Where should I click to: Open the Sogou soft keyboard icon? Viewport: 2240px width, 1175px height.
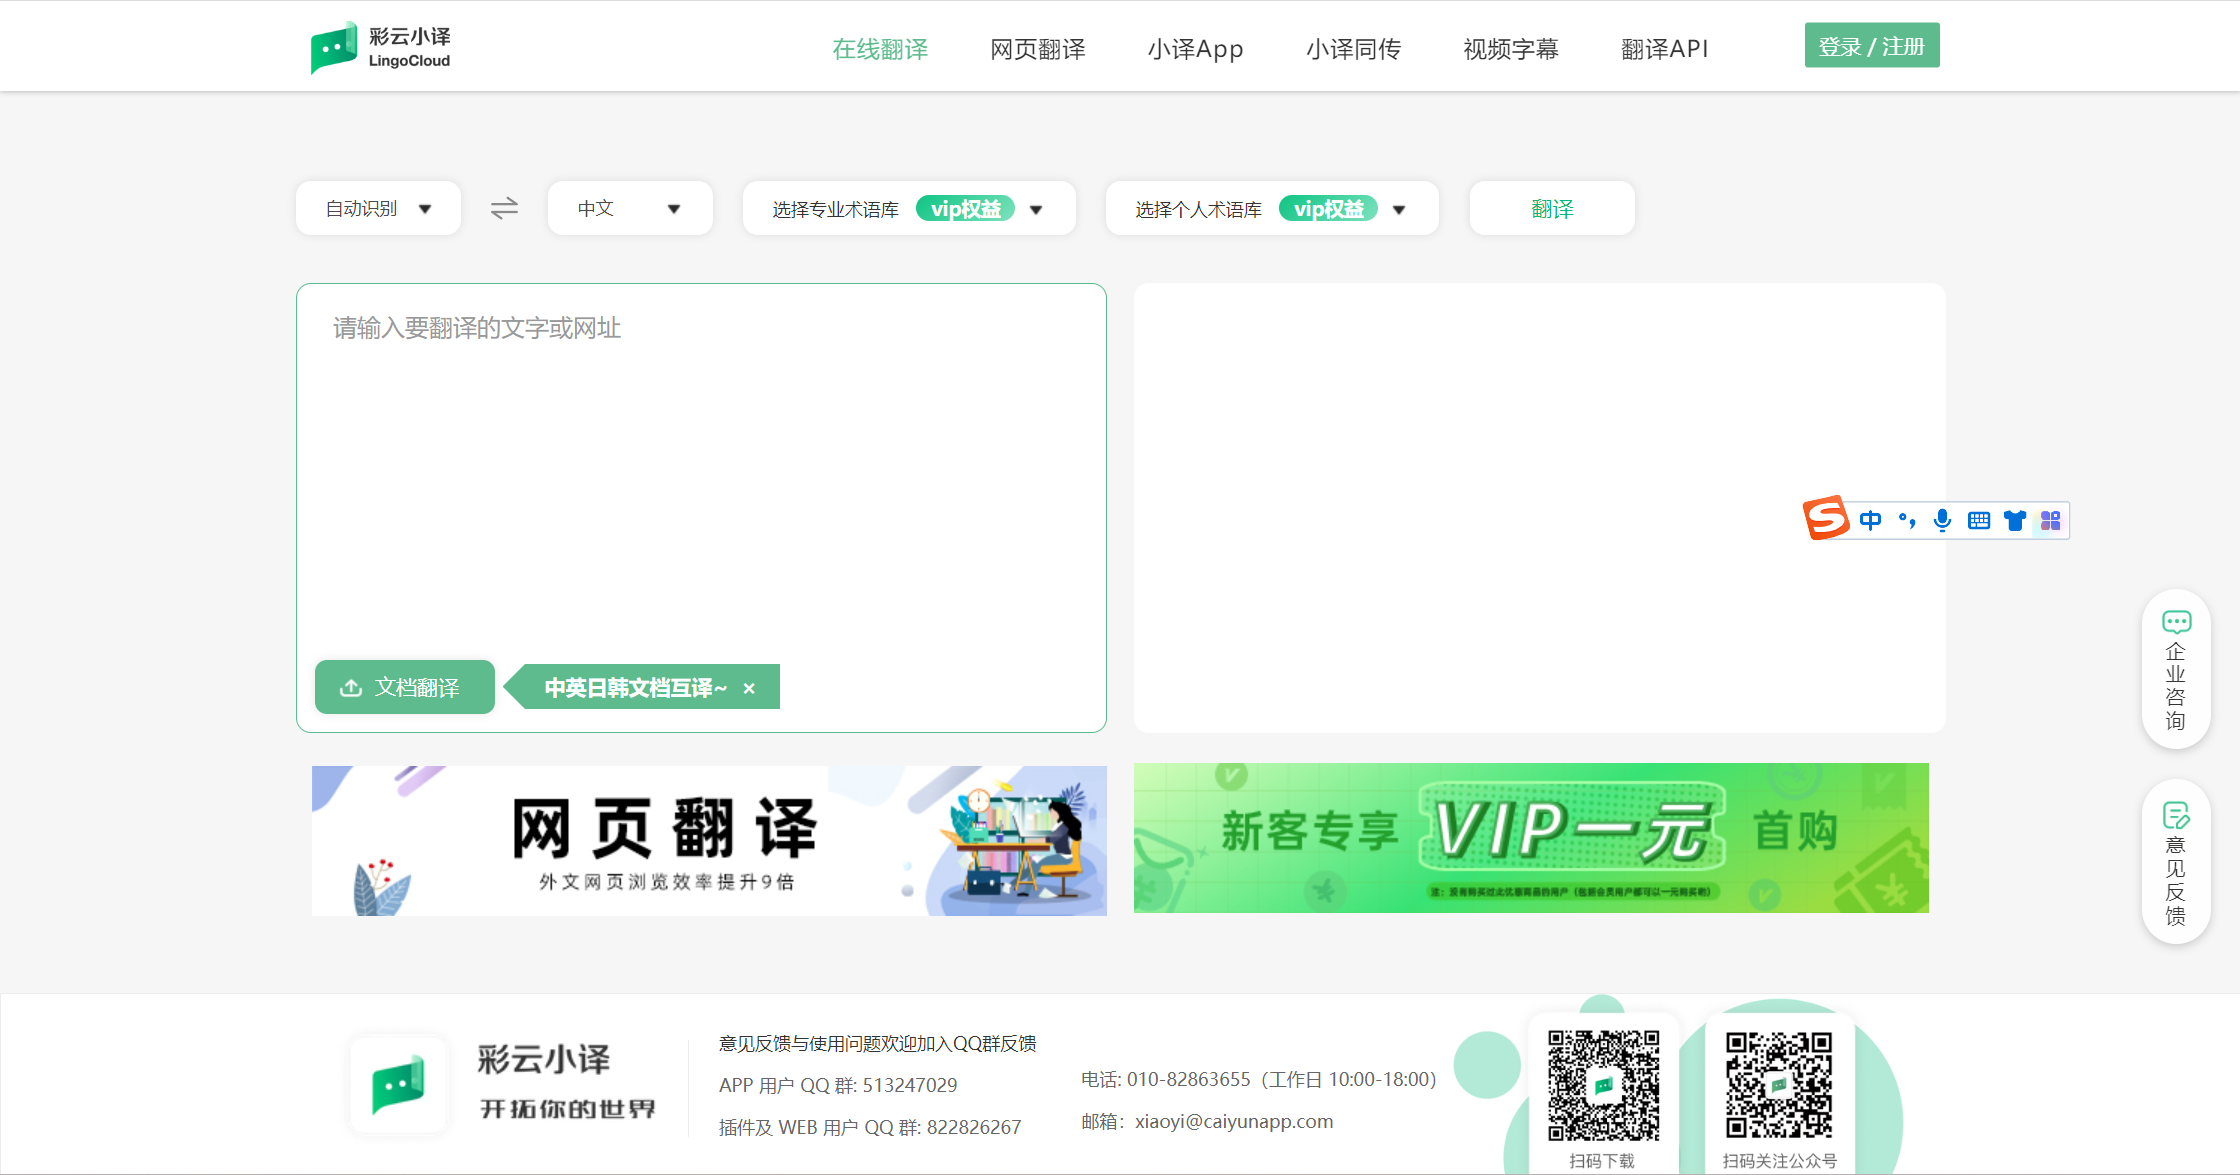1979,520
